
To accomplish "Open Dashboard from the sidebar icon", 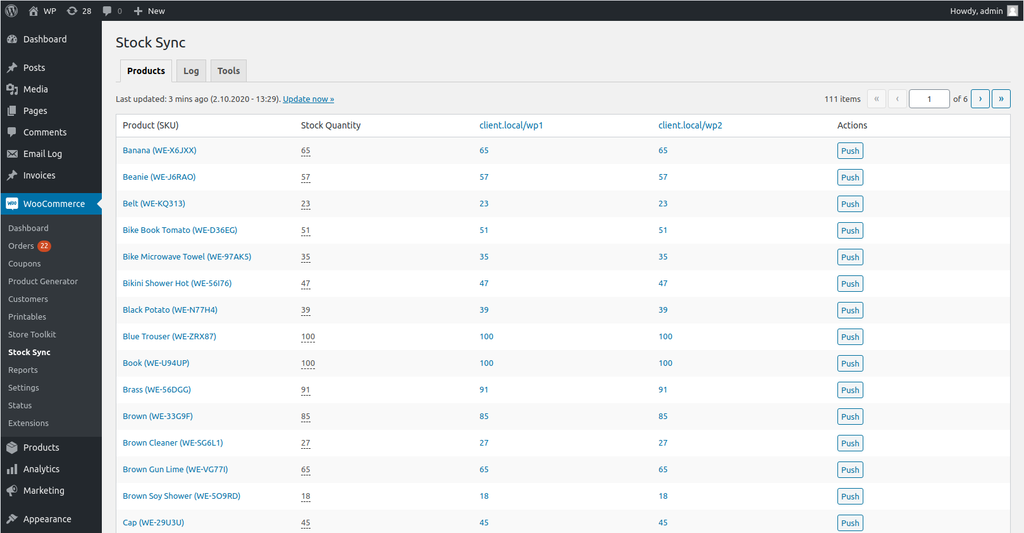I will (x=12, y=39).
